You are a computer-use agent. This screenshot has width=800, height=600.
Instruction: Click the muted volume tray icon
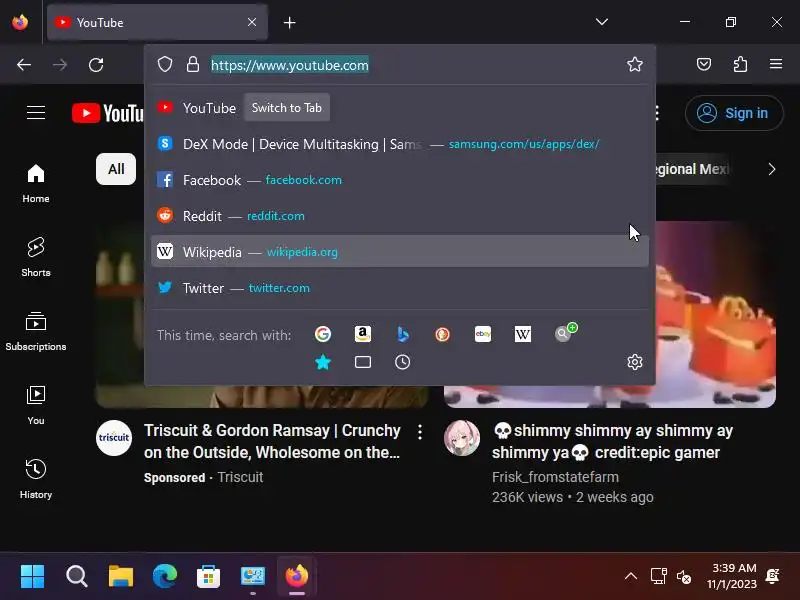pos(684,577)
